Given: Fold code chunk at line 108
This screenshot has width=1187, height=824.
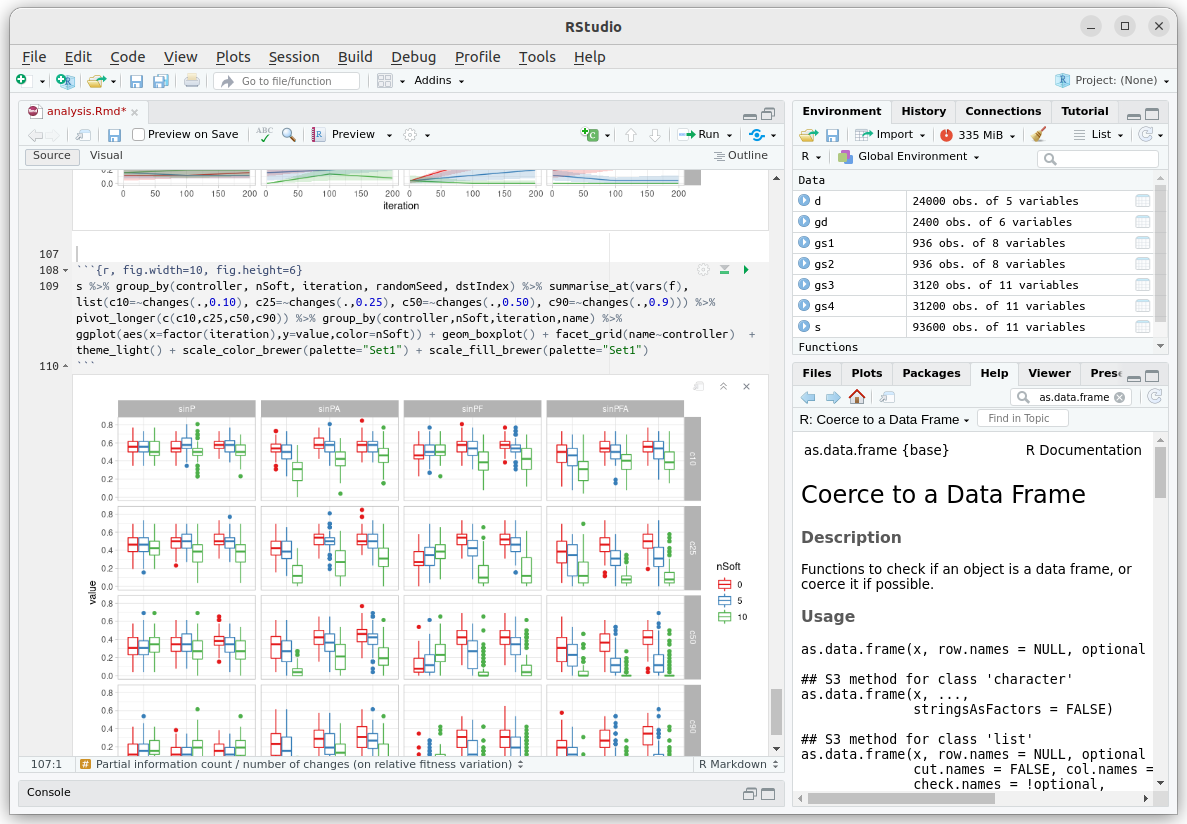Looking at the screenshot, I should pos(65,270).
